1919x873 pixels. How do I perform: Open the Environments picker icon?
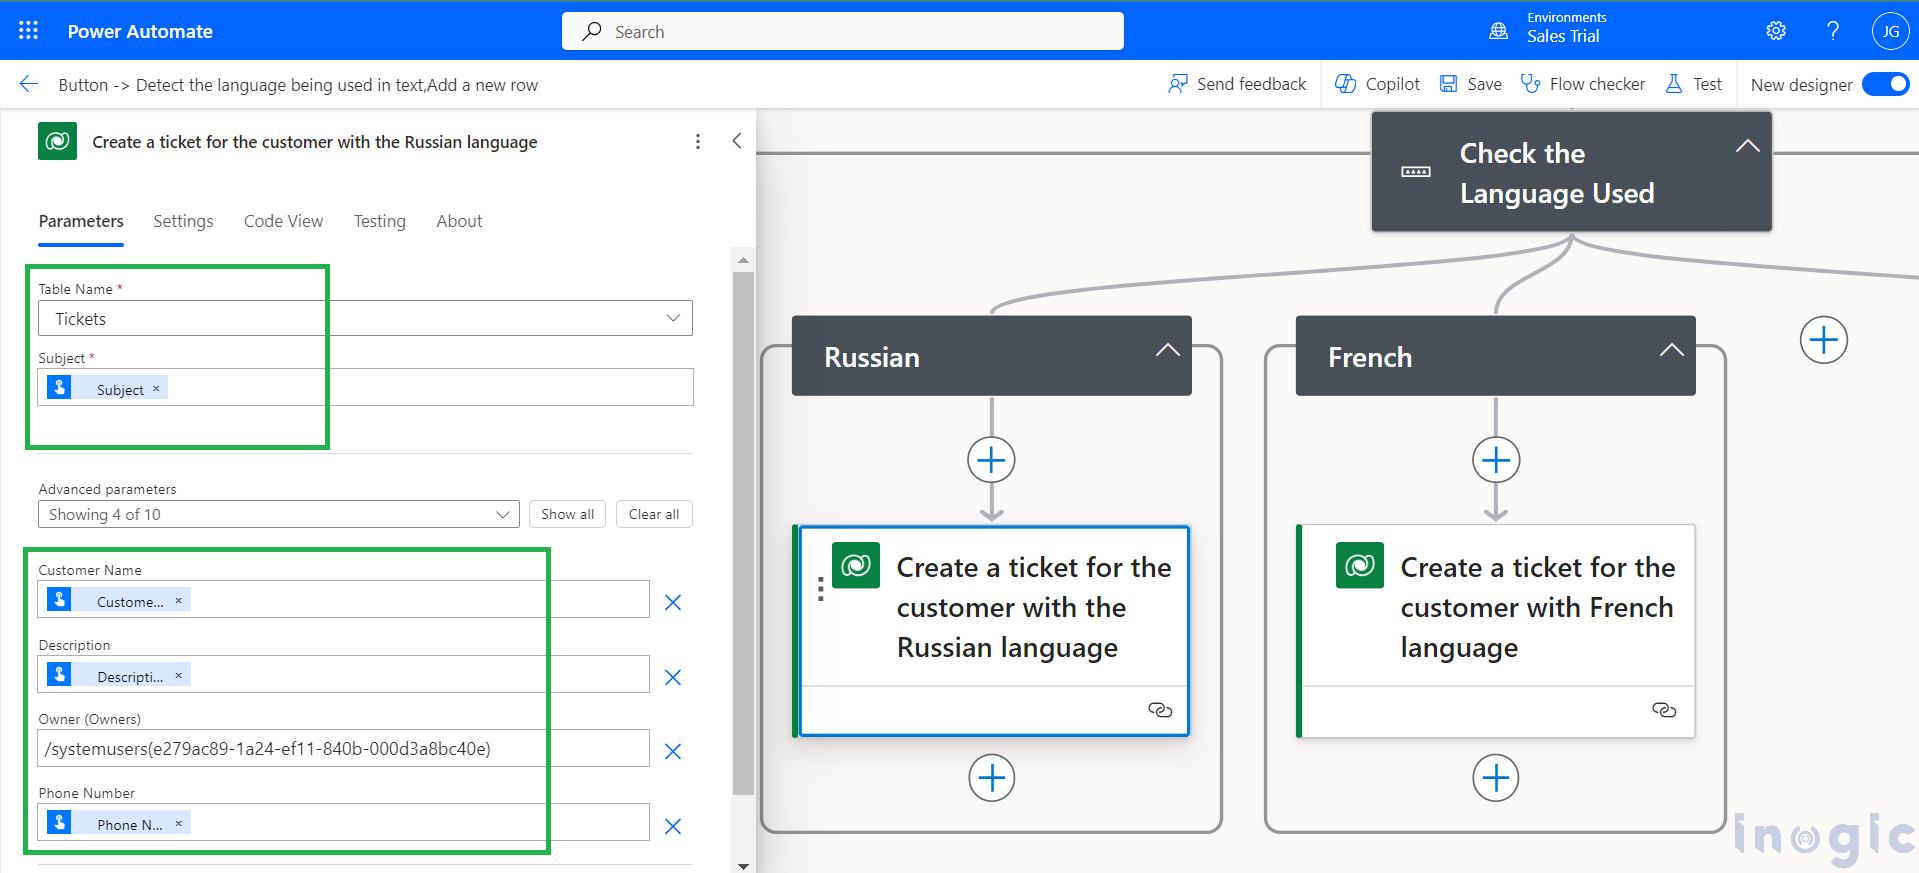point(1498,31)
